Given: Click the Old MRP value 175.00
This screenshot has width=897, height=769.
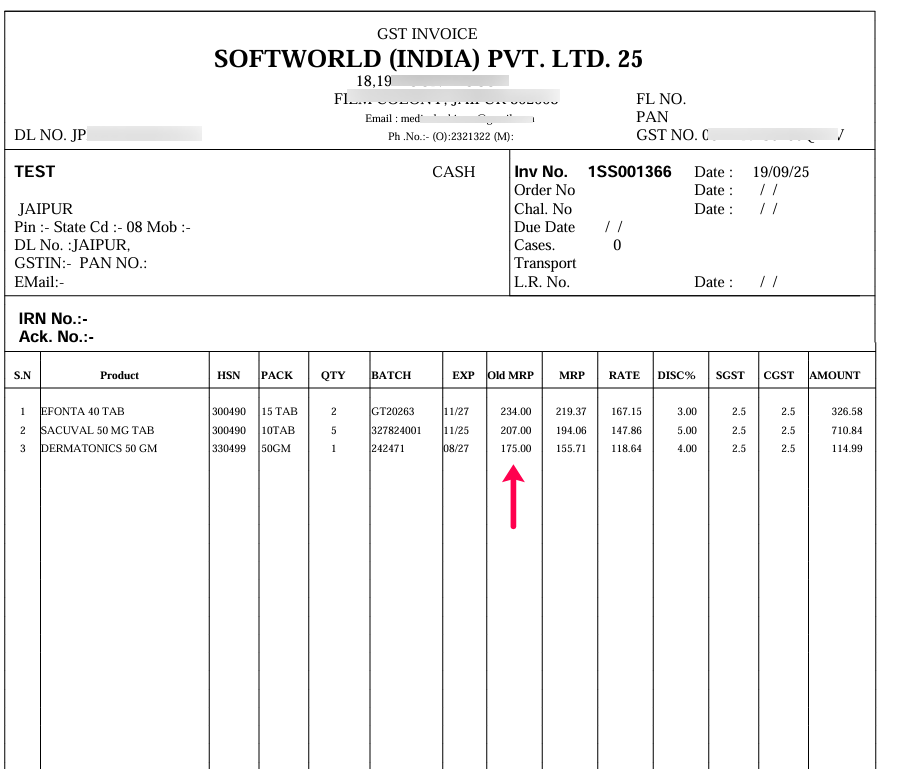Looking at the screenshot, I should pyautogui.click(x=516, y=448).
